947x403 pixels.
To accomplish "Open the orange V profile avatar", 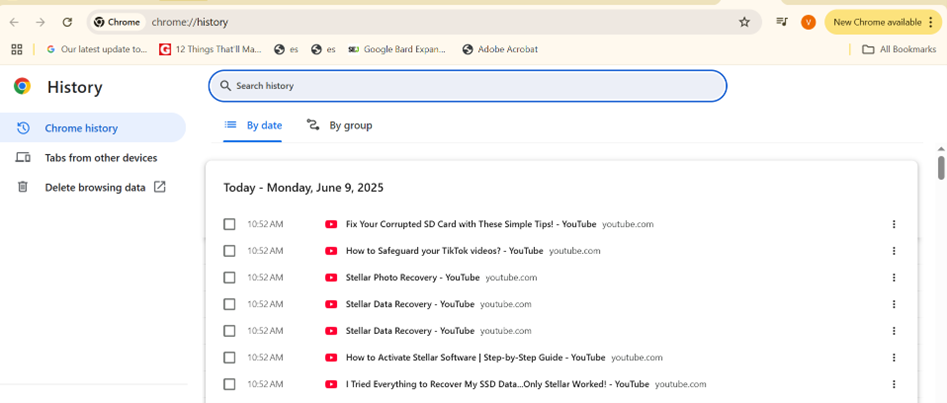I will [x=808, y=22].
